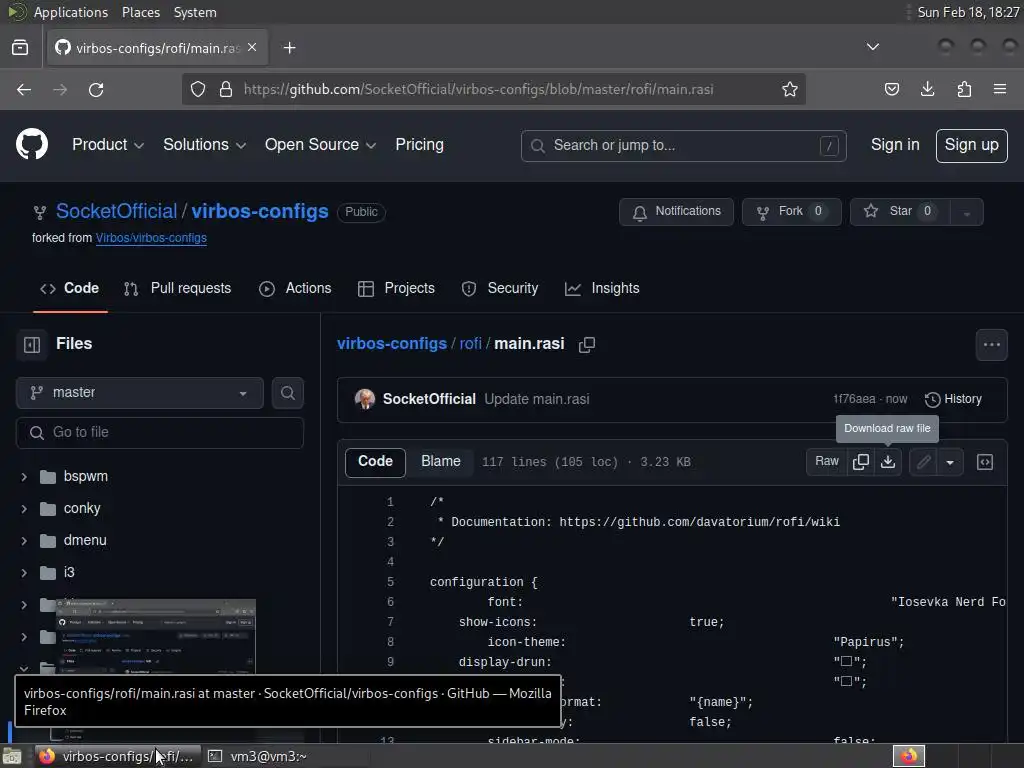Collapse the Files side panel icon

coord(32,344)
